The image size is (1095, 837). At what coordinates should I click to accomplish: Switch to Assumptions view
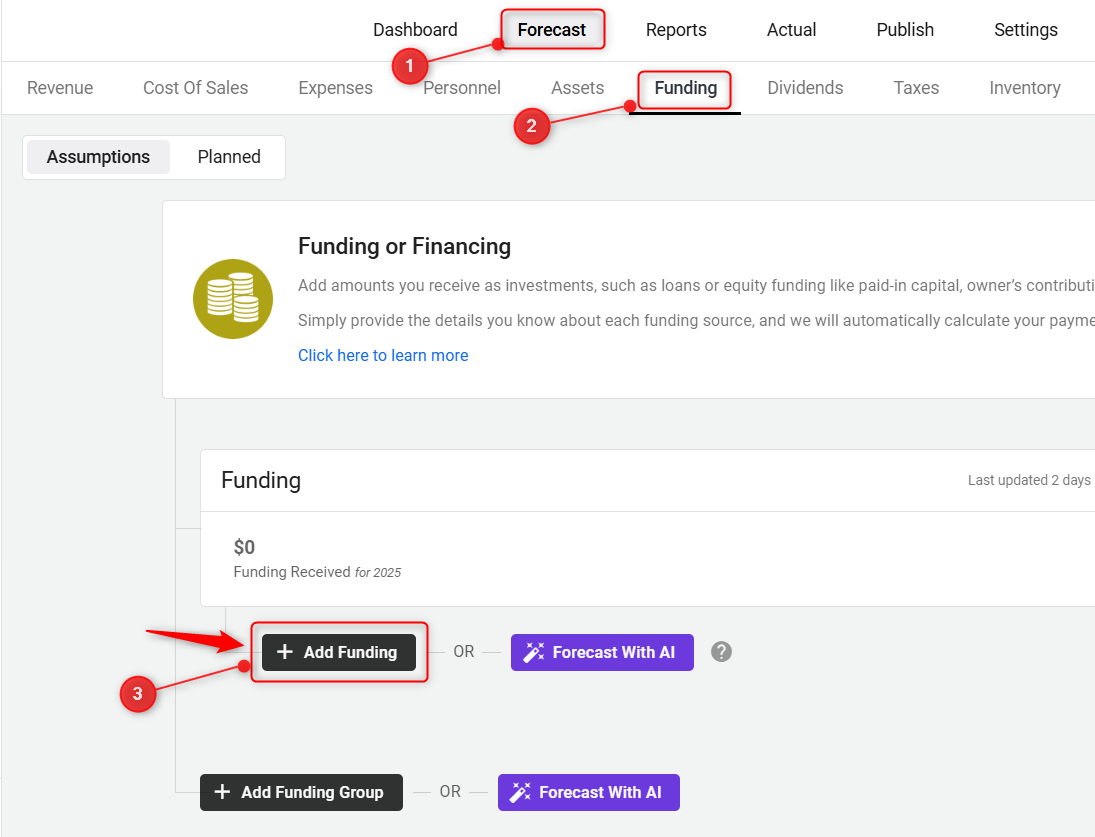click(98, 157)
